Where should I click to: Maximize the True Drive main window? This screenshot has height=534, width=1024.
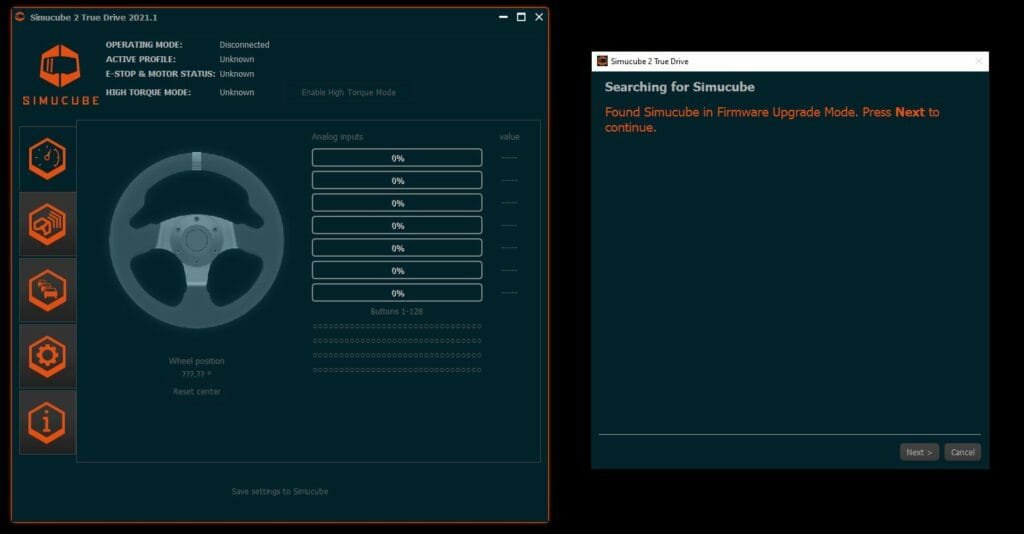521,17
